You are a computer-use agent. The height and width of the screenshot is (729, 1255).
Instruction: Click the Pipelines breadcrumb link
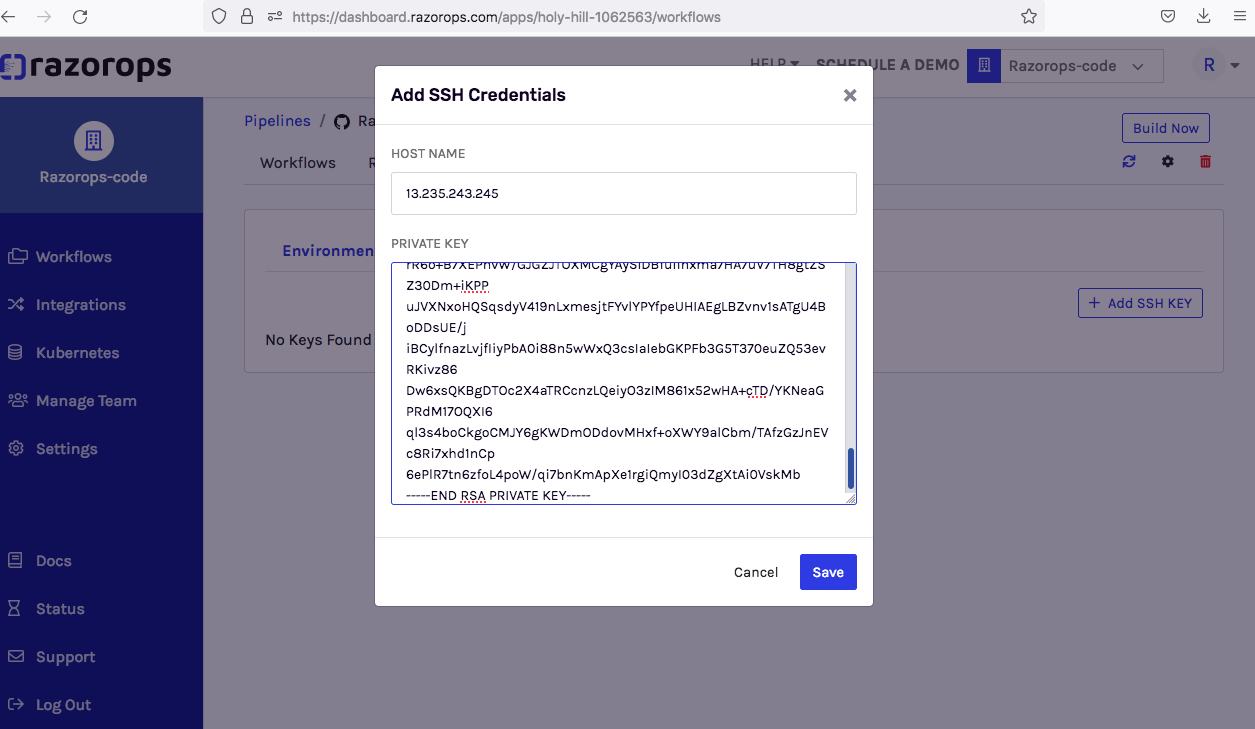click(277, 121)
